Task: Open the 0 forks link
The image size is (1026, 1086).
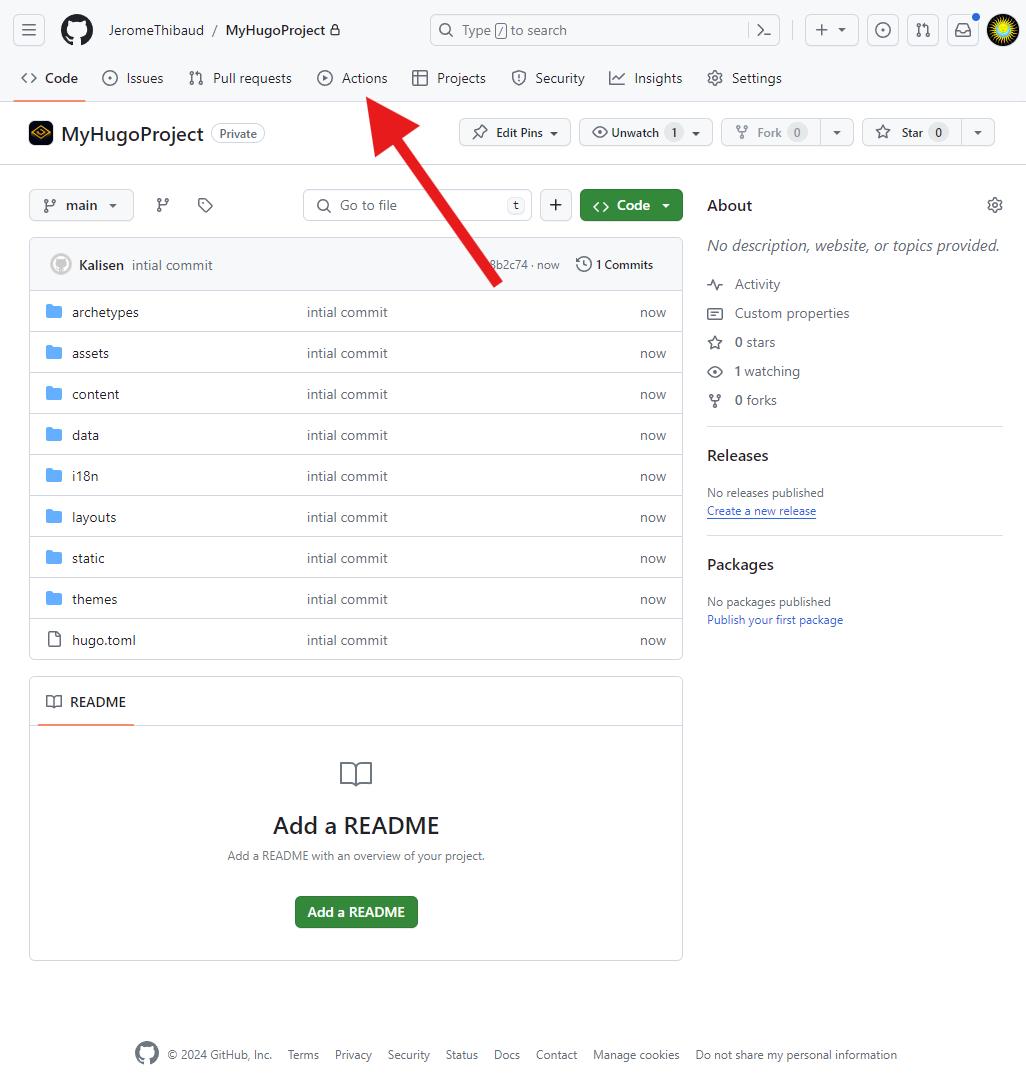Action: [x=755, y=400]
